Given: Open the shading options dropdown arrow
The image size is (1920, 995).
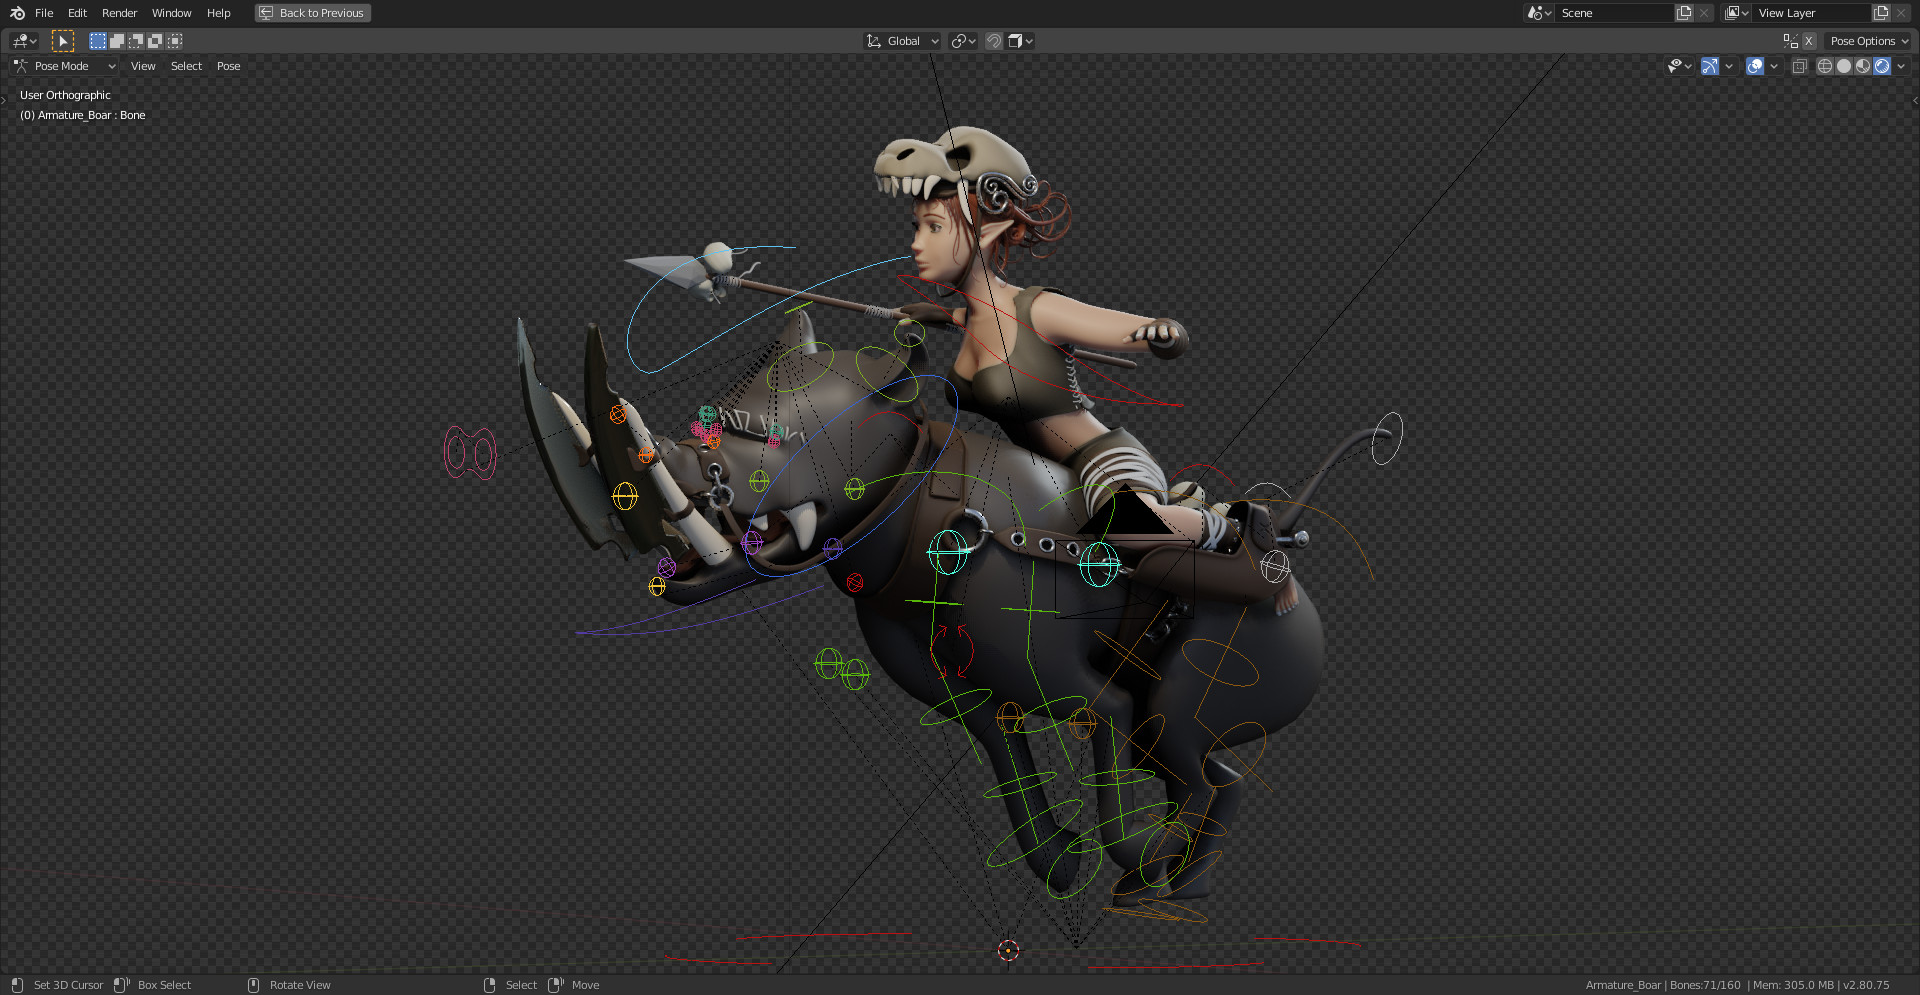Looking at the screenshot, I should 1901,66.
